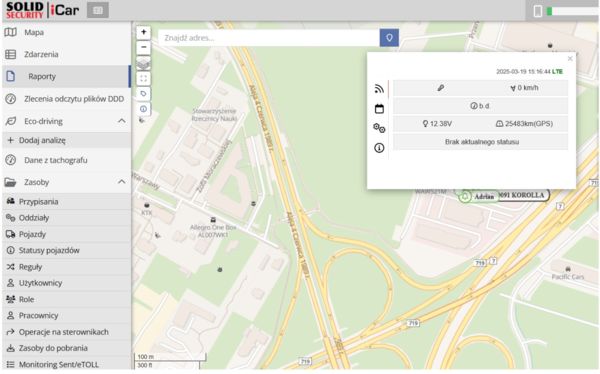Open the calendar icon in vehicle popup
This screenshot has height=374, width=600.
coord(379,109)
